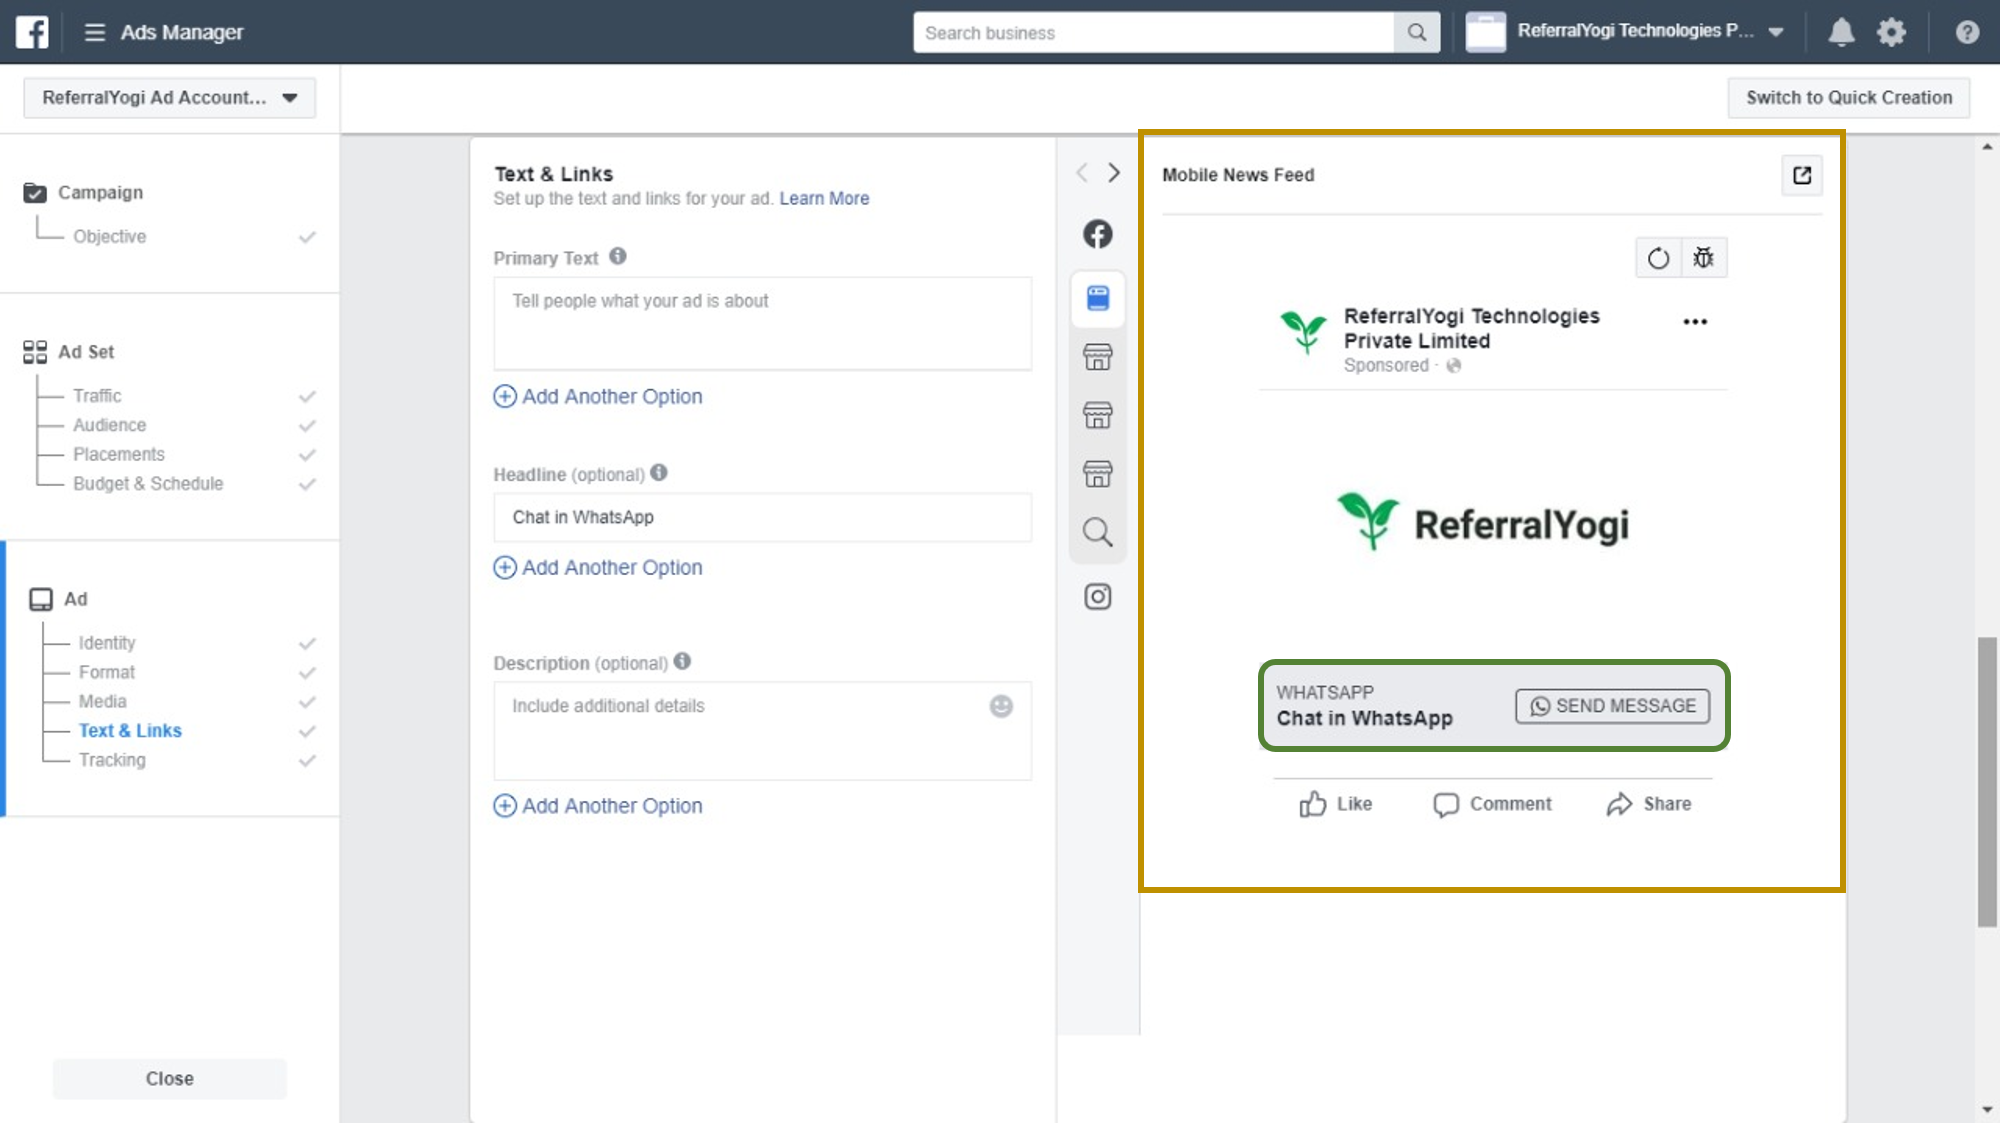Click Switch to Quick Creation button

1849,98
